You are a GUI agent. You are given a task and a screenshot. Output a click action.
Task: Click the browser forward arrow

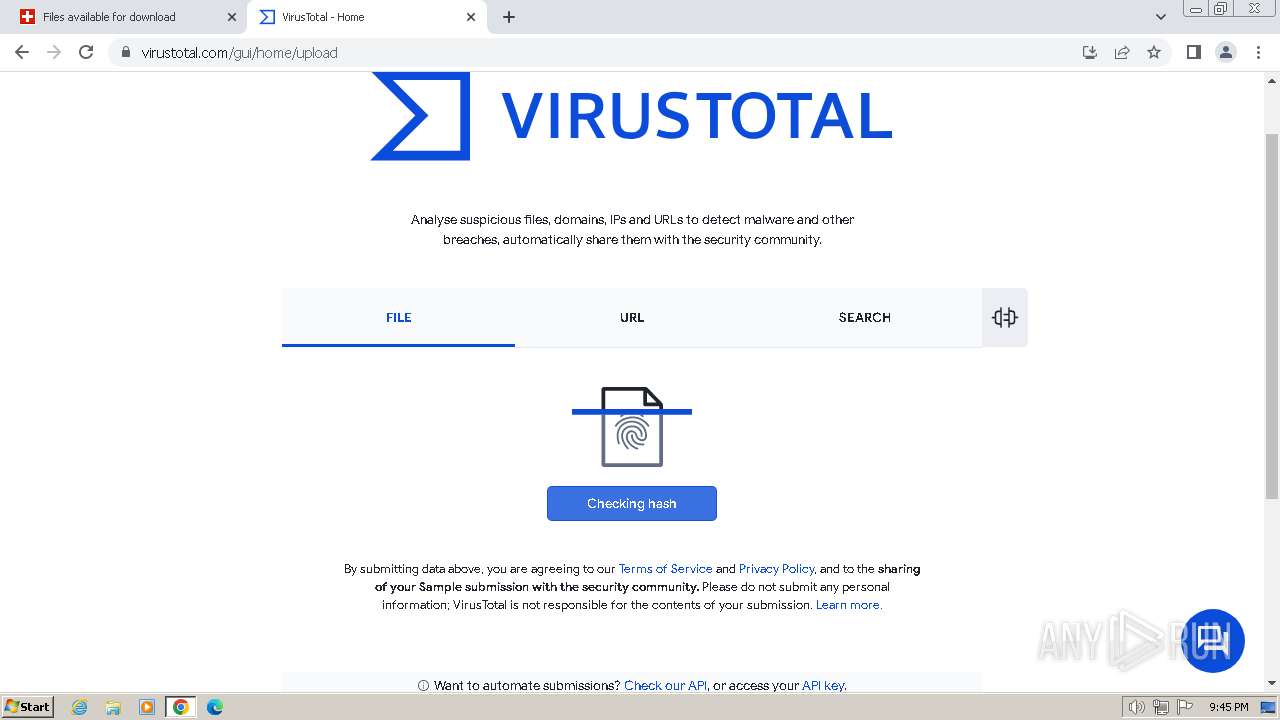click(x=54, y=52)
